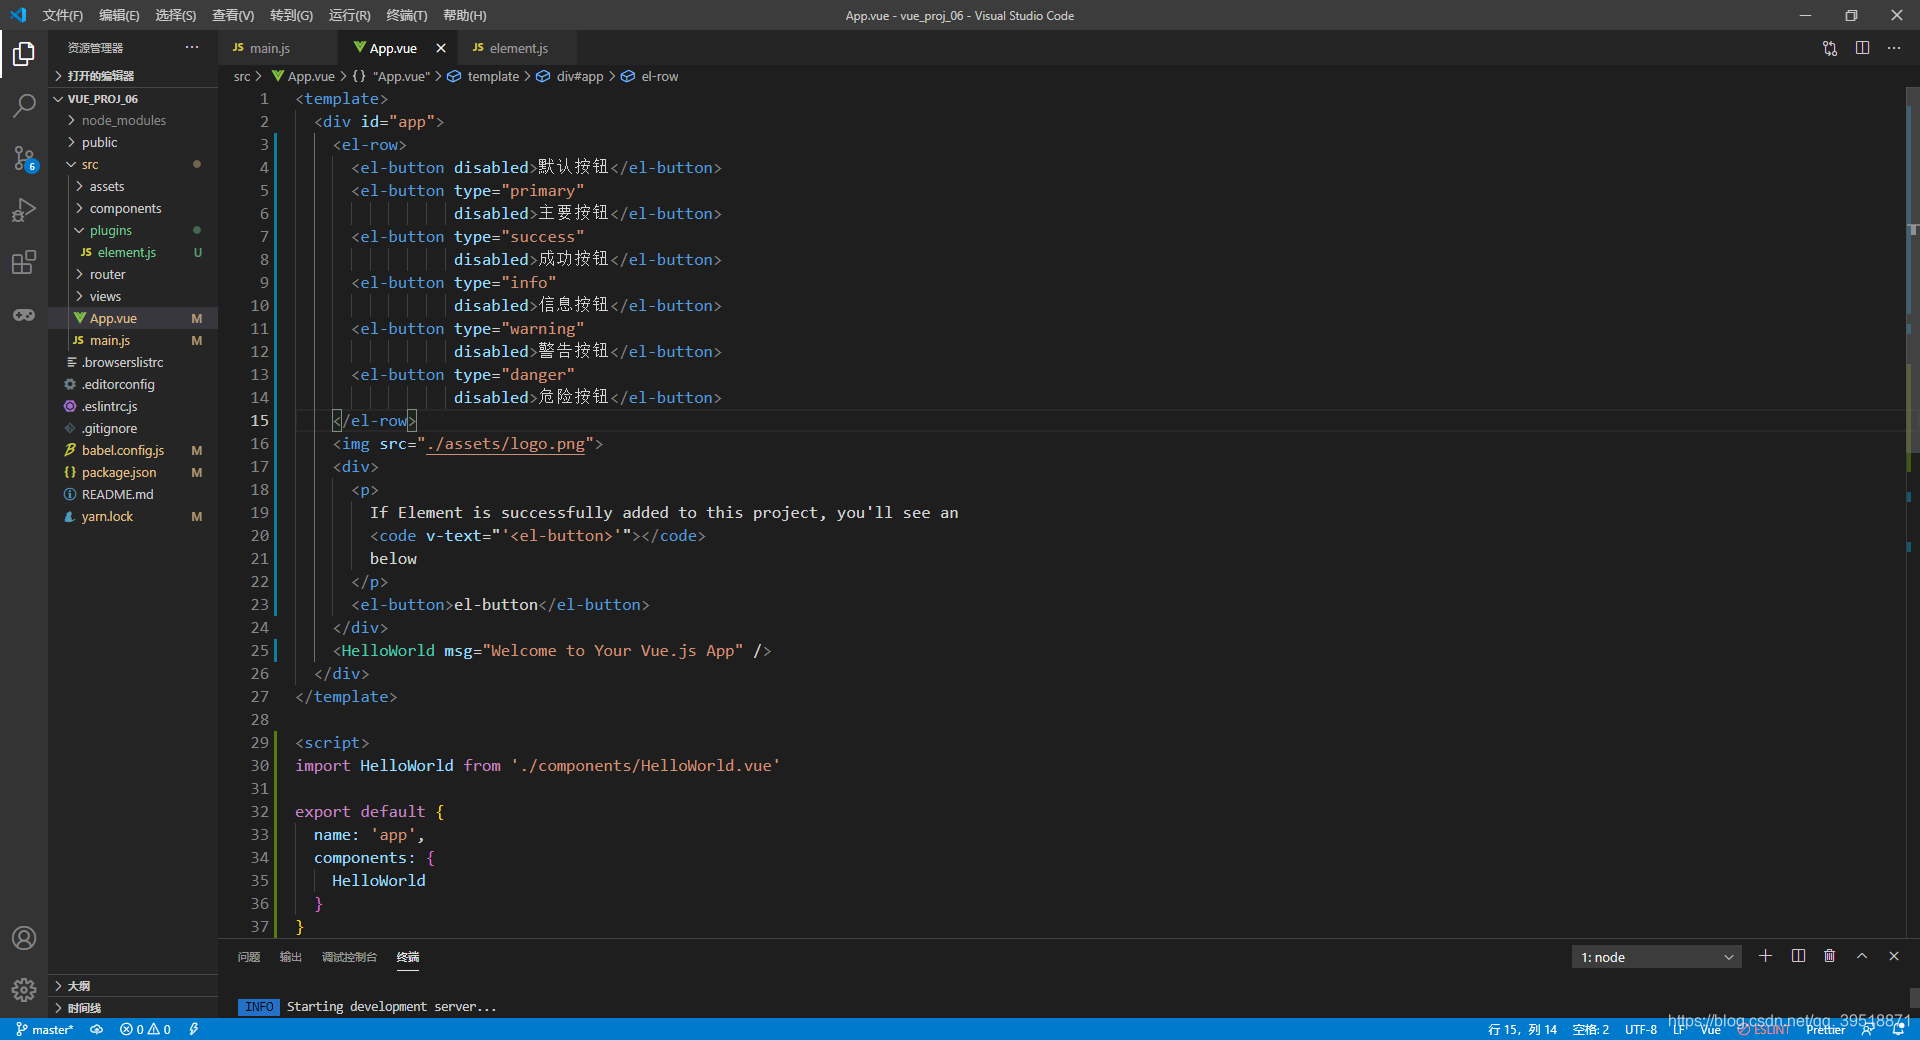The image size is (1920, 1040).
Task: Collapse the src folder
Action: point(133,164)
